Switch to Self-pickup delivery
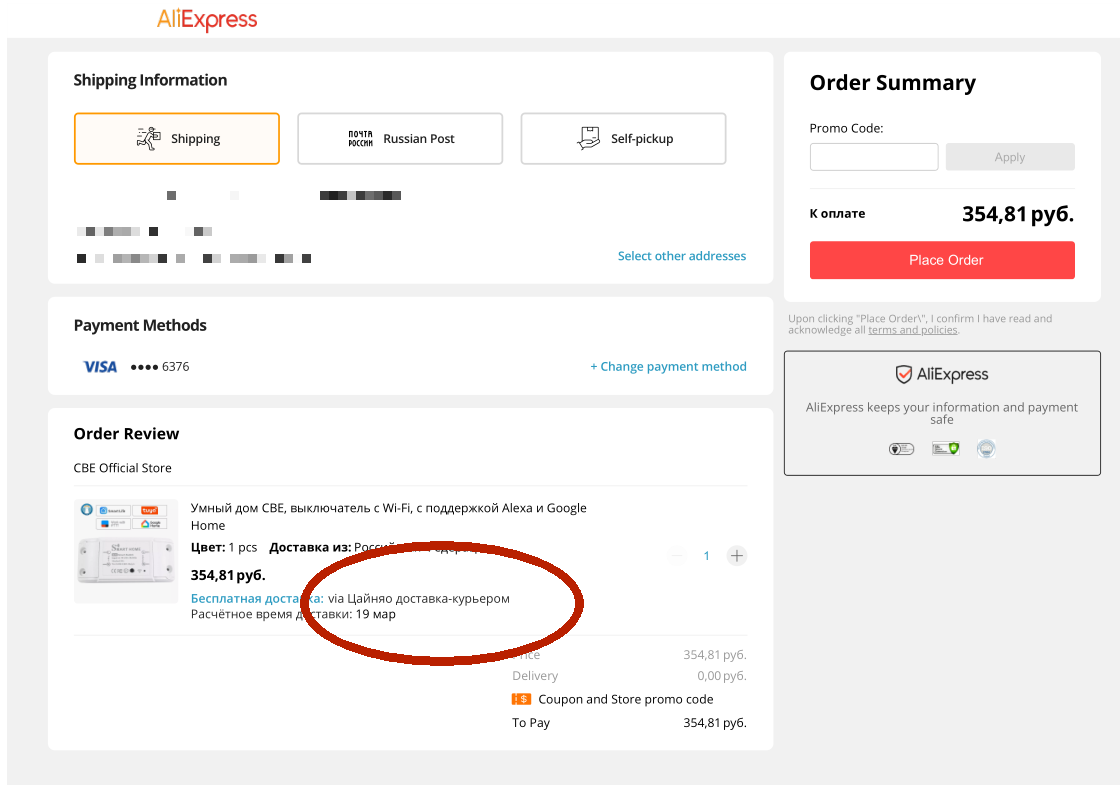This screenshot has width=1120, height=785. point(623,138)
